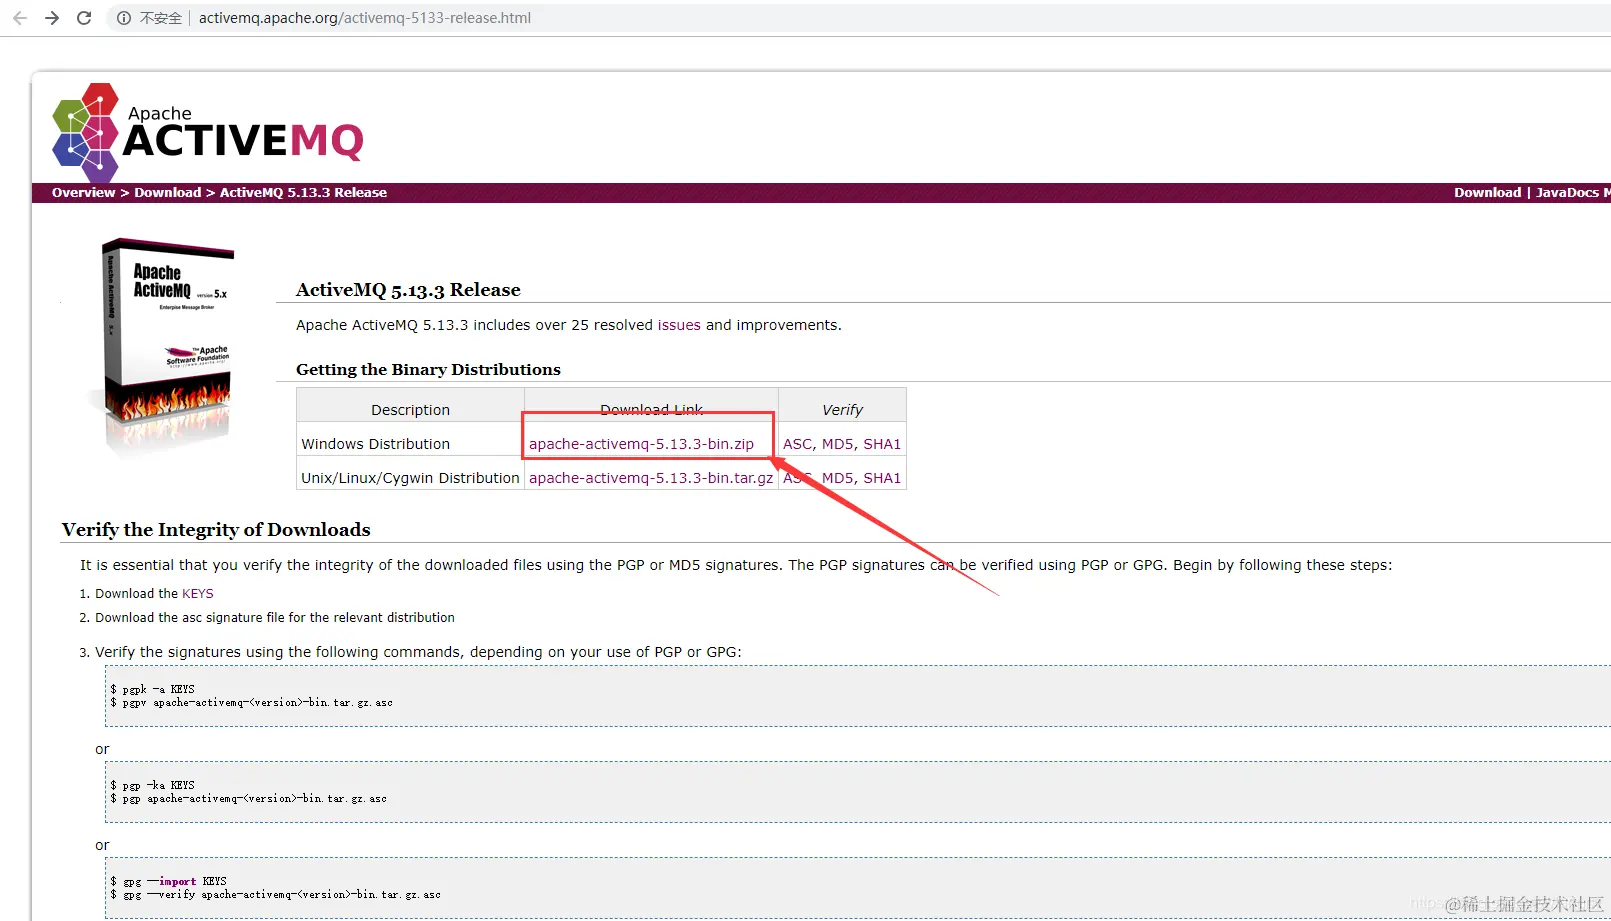Click Getting the Binary Distributions heading
The image size is (1611, 921).
tap(428, 370)
